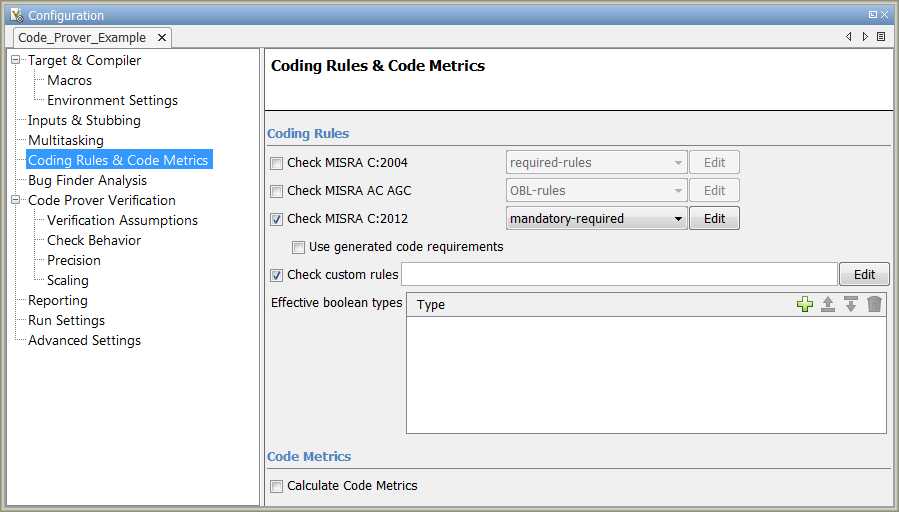Enable Calculate Code Metrics checkbox
The height and width of the screenshot is (512, 899).
point(277,486)
